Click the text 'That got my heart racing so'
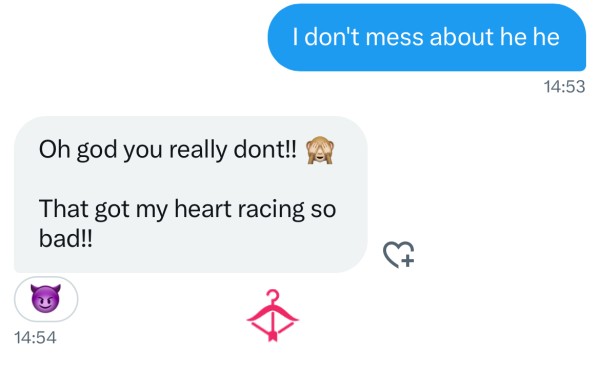Viewport: 600px width, 370px height. [188, 210]
